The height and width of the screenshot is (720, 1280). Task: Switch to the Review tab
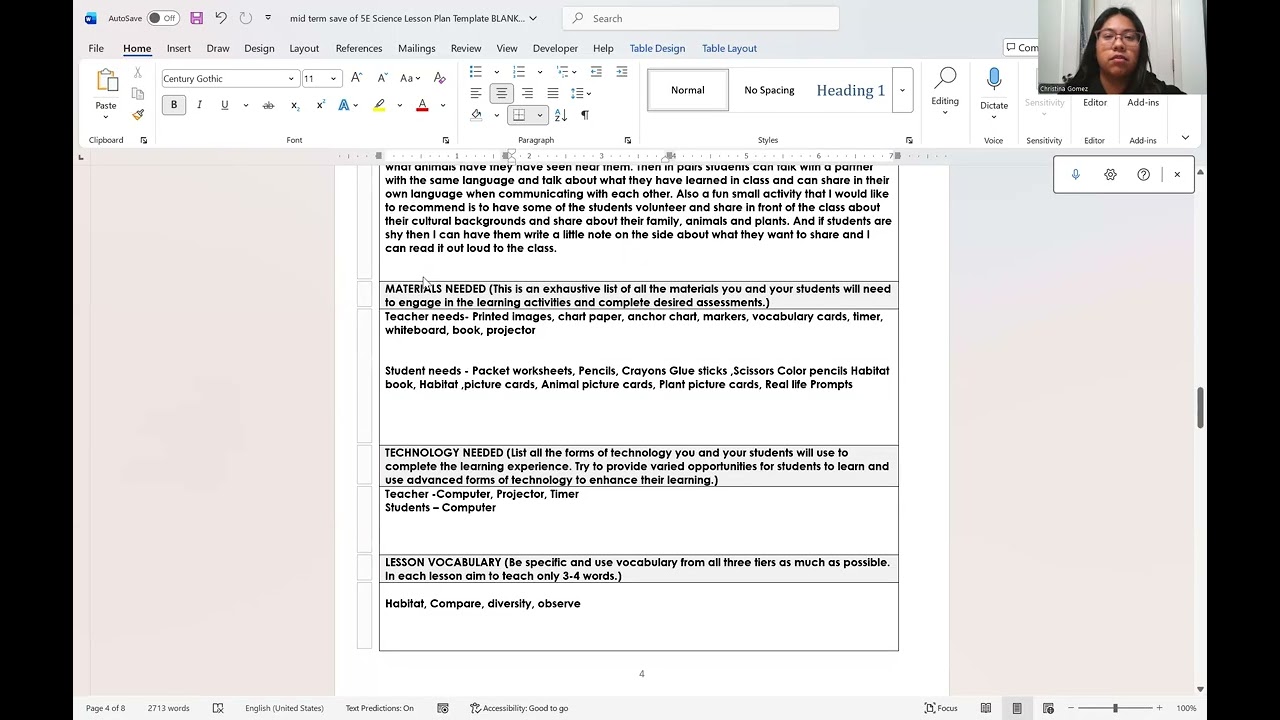coord(466,48)
